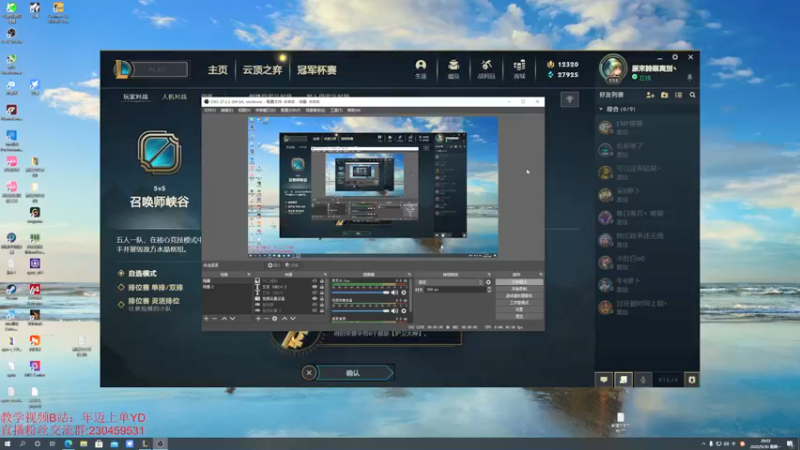Click the minus icon under OBS scenes list
800x450 pixels.
tap(214, 318)
